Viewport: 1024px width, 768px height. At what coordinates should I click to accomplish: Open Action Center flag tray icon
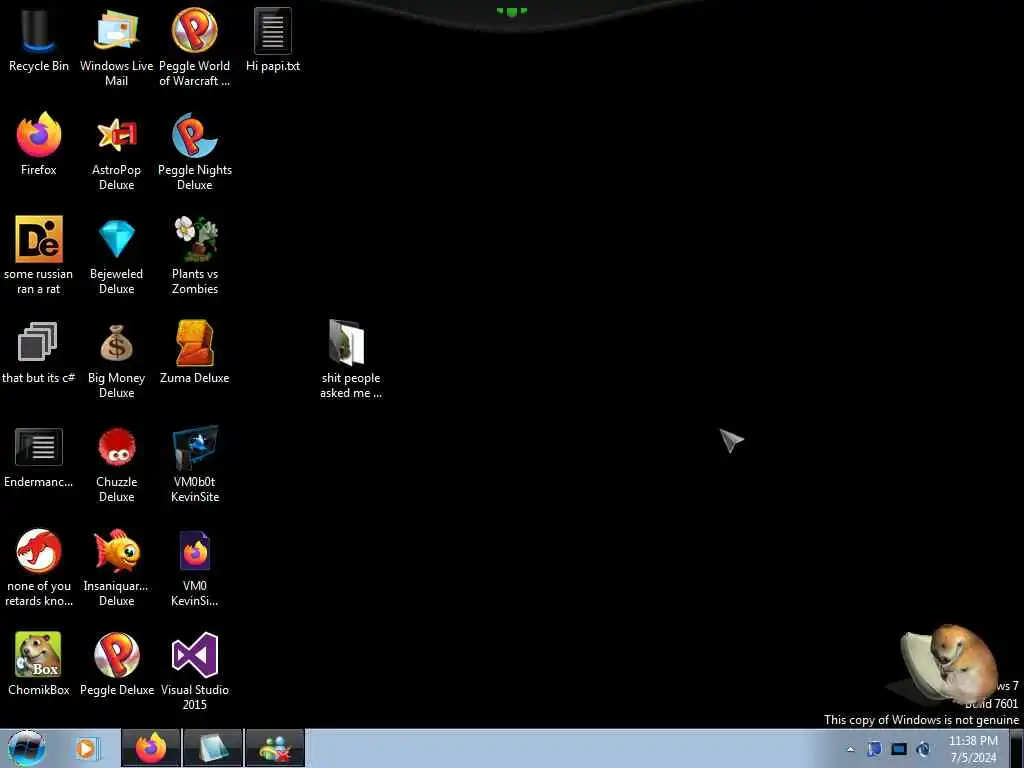[x=874, y=749]
